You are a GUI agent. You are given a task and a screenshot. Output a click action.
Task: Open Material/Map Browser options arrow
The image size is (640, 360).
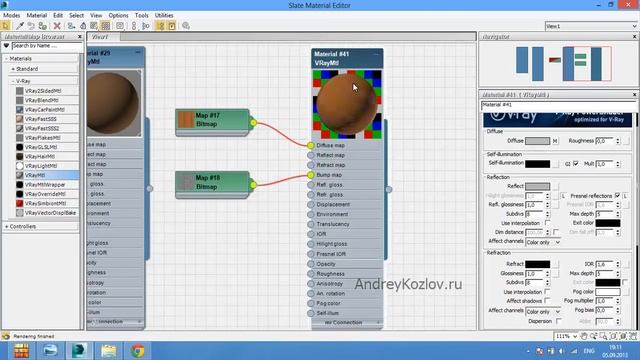click(x=6, y=46)
